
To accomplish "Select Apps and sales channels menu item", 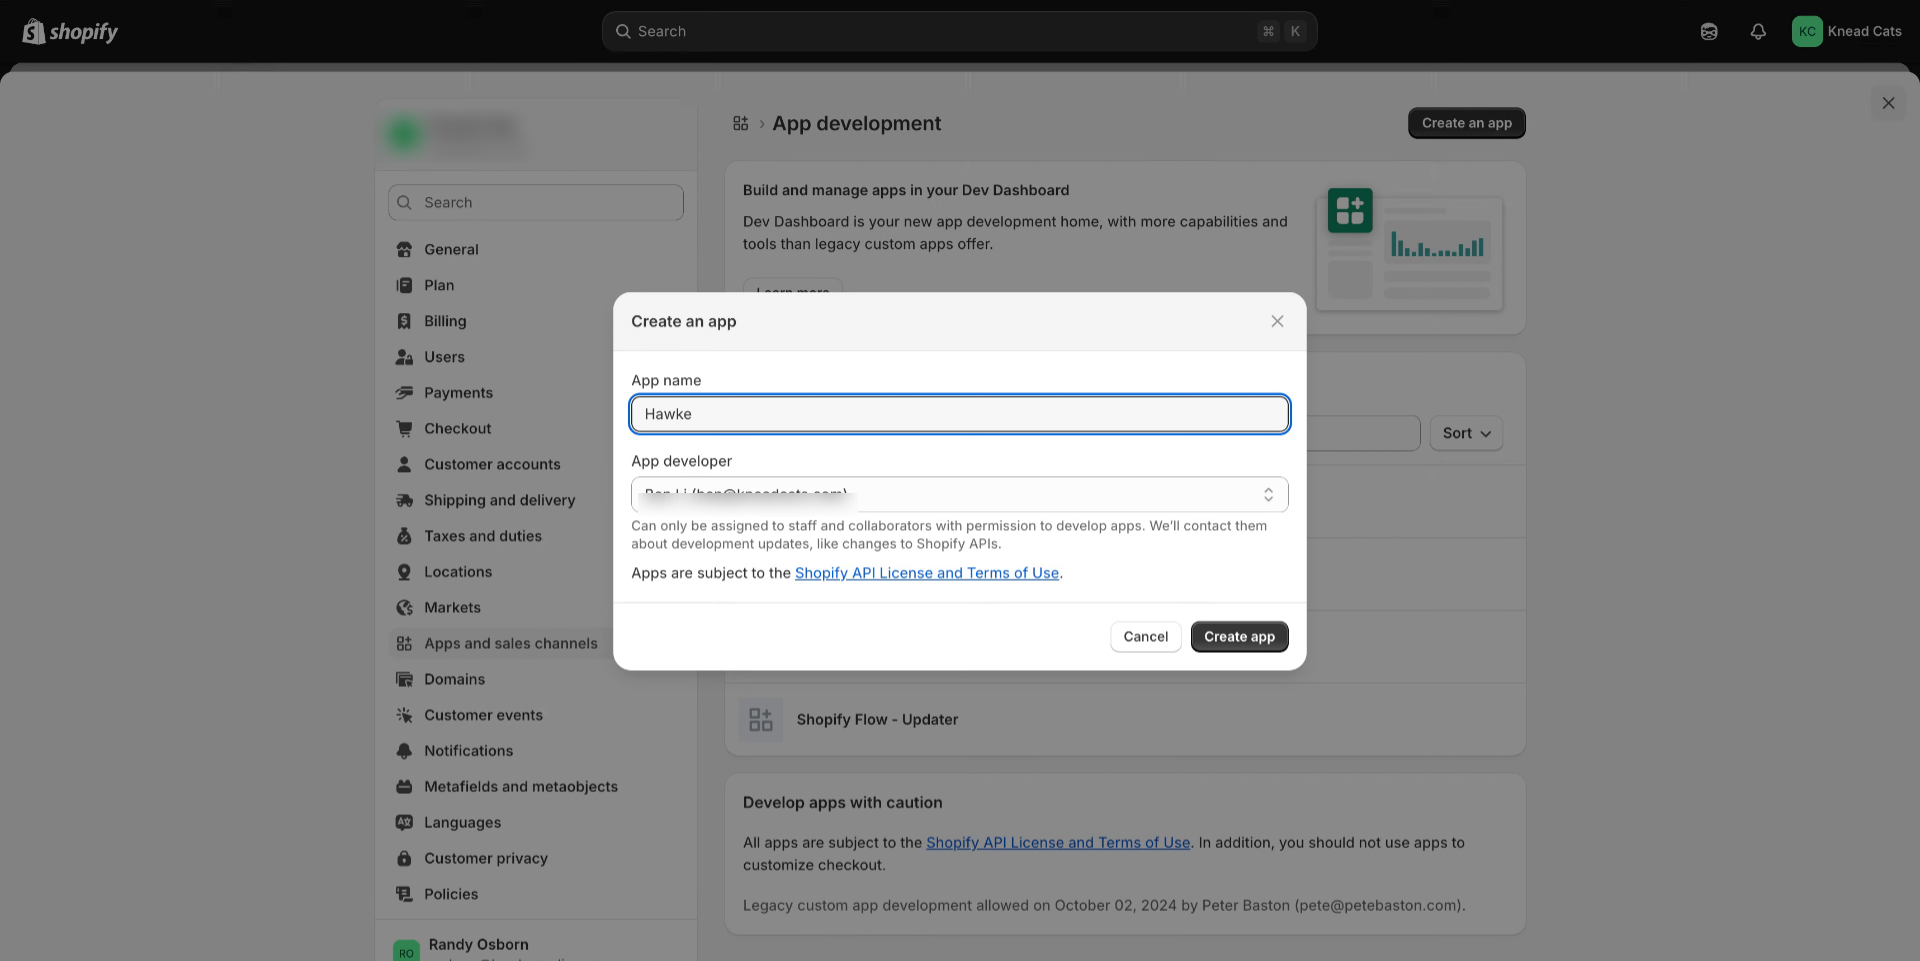I will click(510, 644).
